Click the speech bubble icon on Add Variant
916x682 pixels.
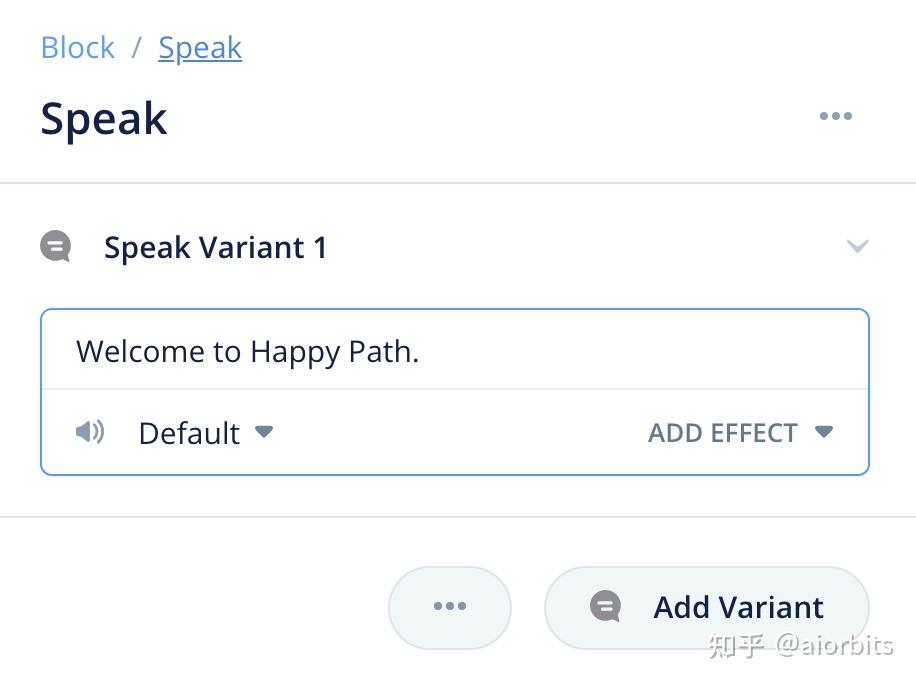click(x=605, y=606)
